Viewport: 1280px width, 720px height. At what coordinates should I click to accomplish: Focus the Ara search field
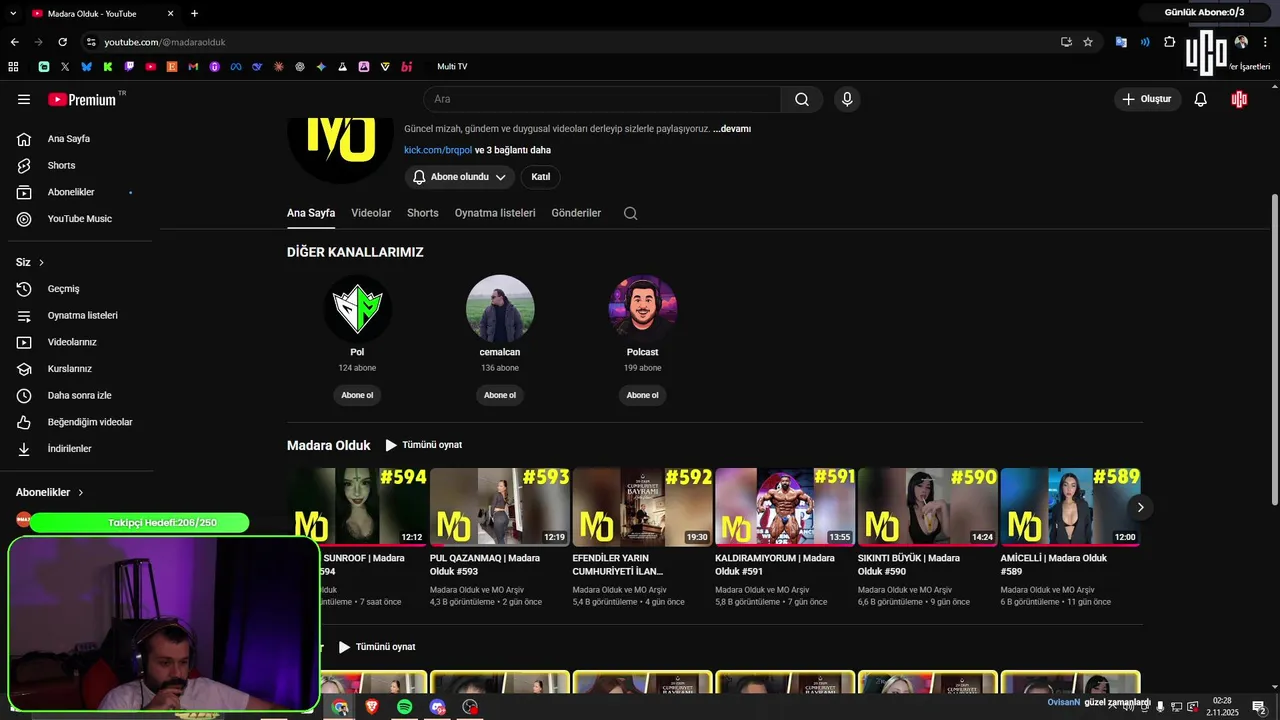pyautogui.click(x=602, y=99)
